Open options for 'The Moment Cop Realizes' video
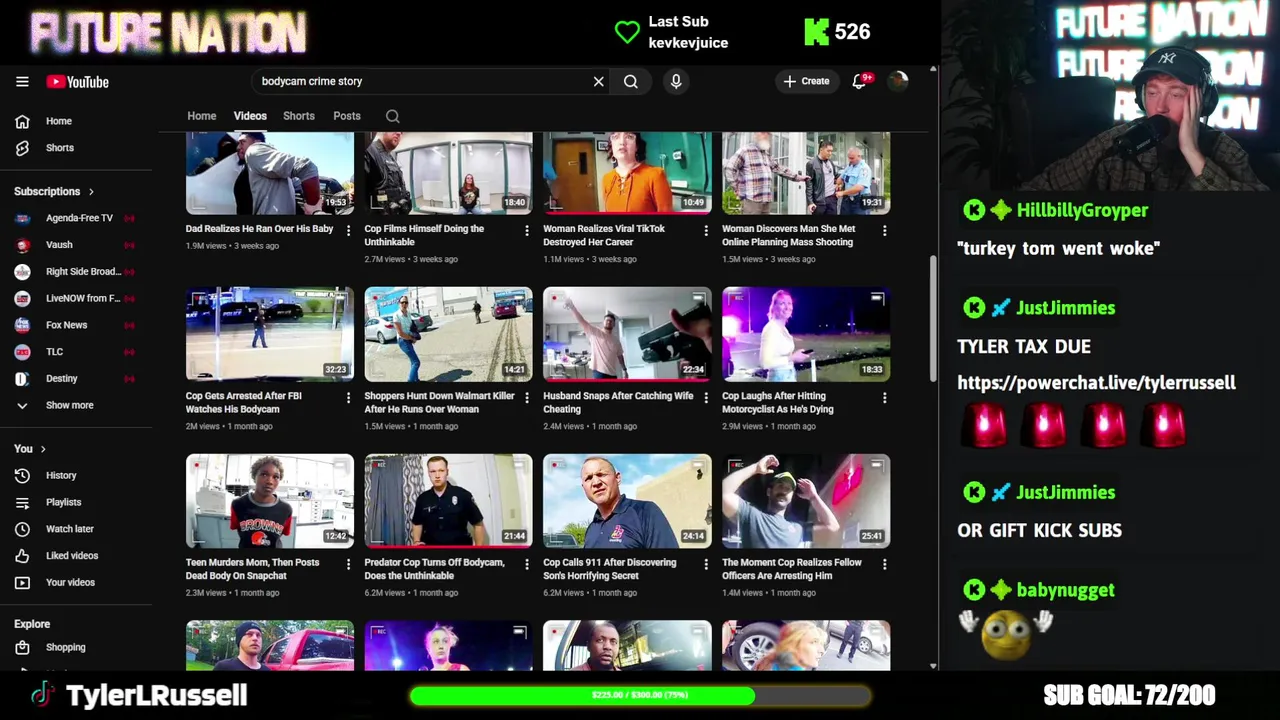Image resolution: width=1280 pixels, height=720 pixels. (x=884, y=565)
